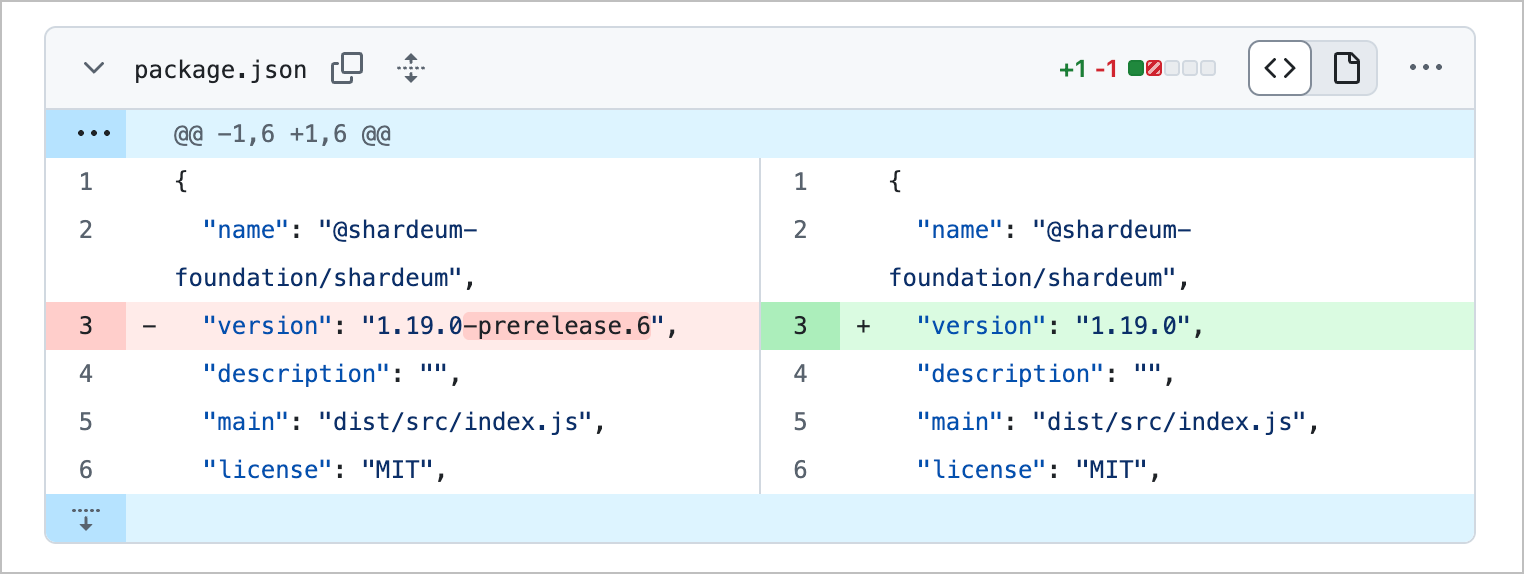The image size is (1524, 574).
Task: Open the file options kebab menu
Action: [x=1426, y=68]
